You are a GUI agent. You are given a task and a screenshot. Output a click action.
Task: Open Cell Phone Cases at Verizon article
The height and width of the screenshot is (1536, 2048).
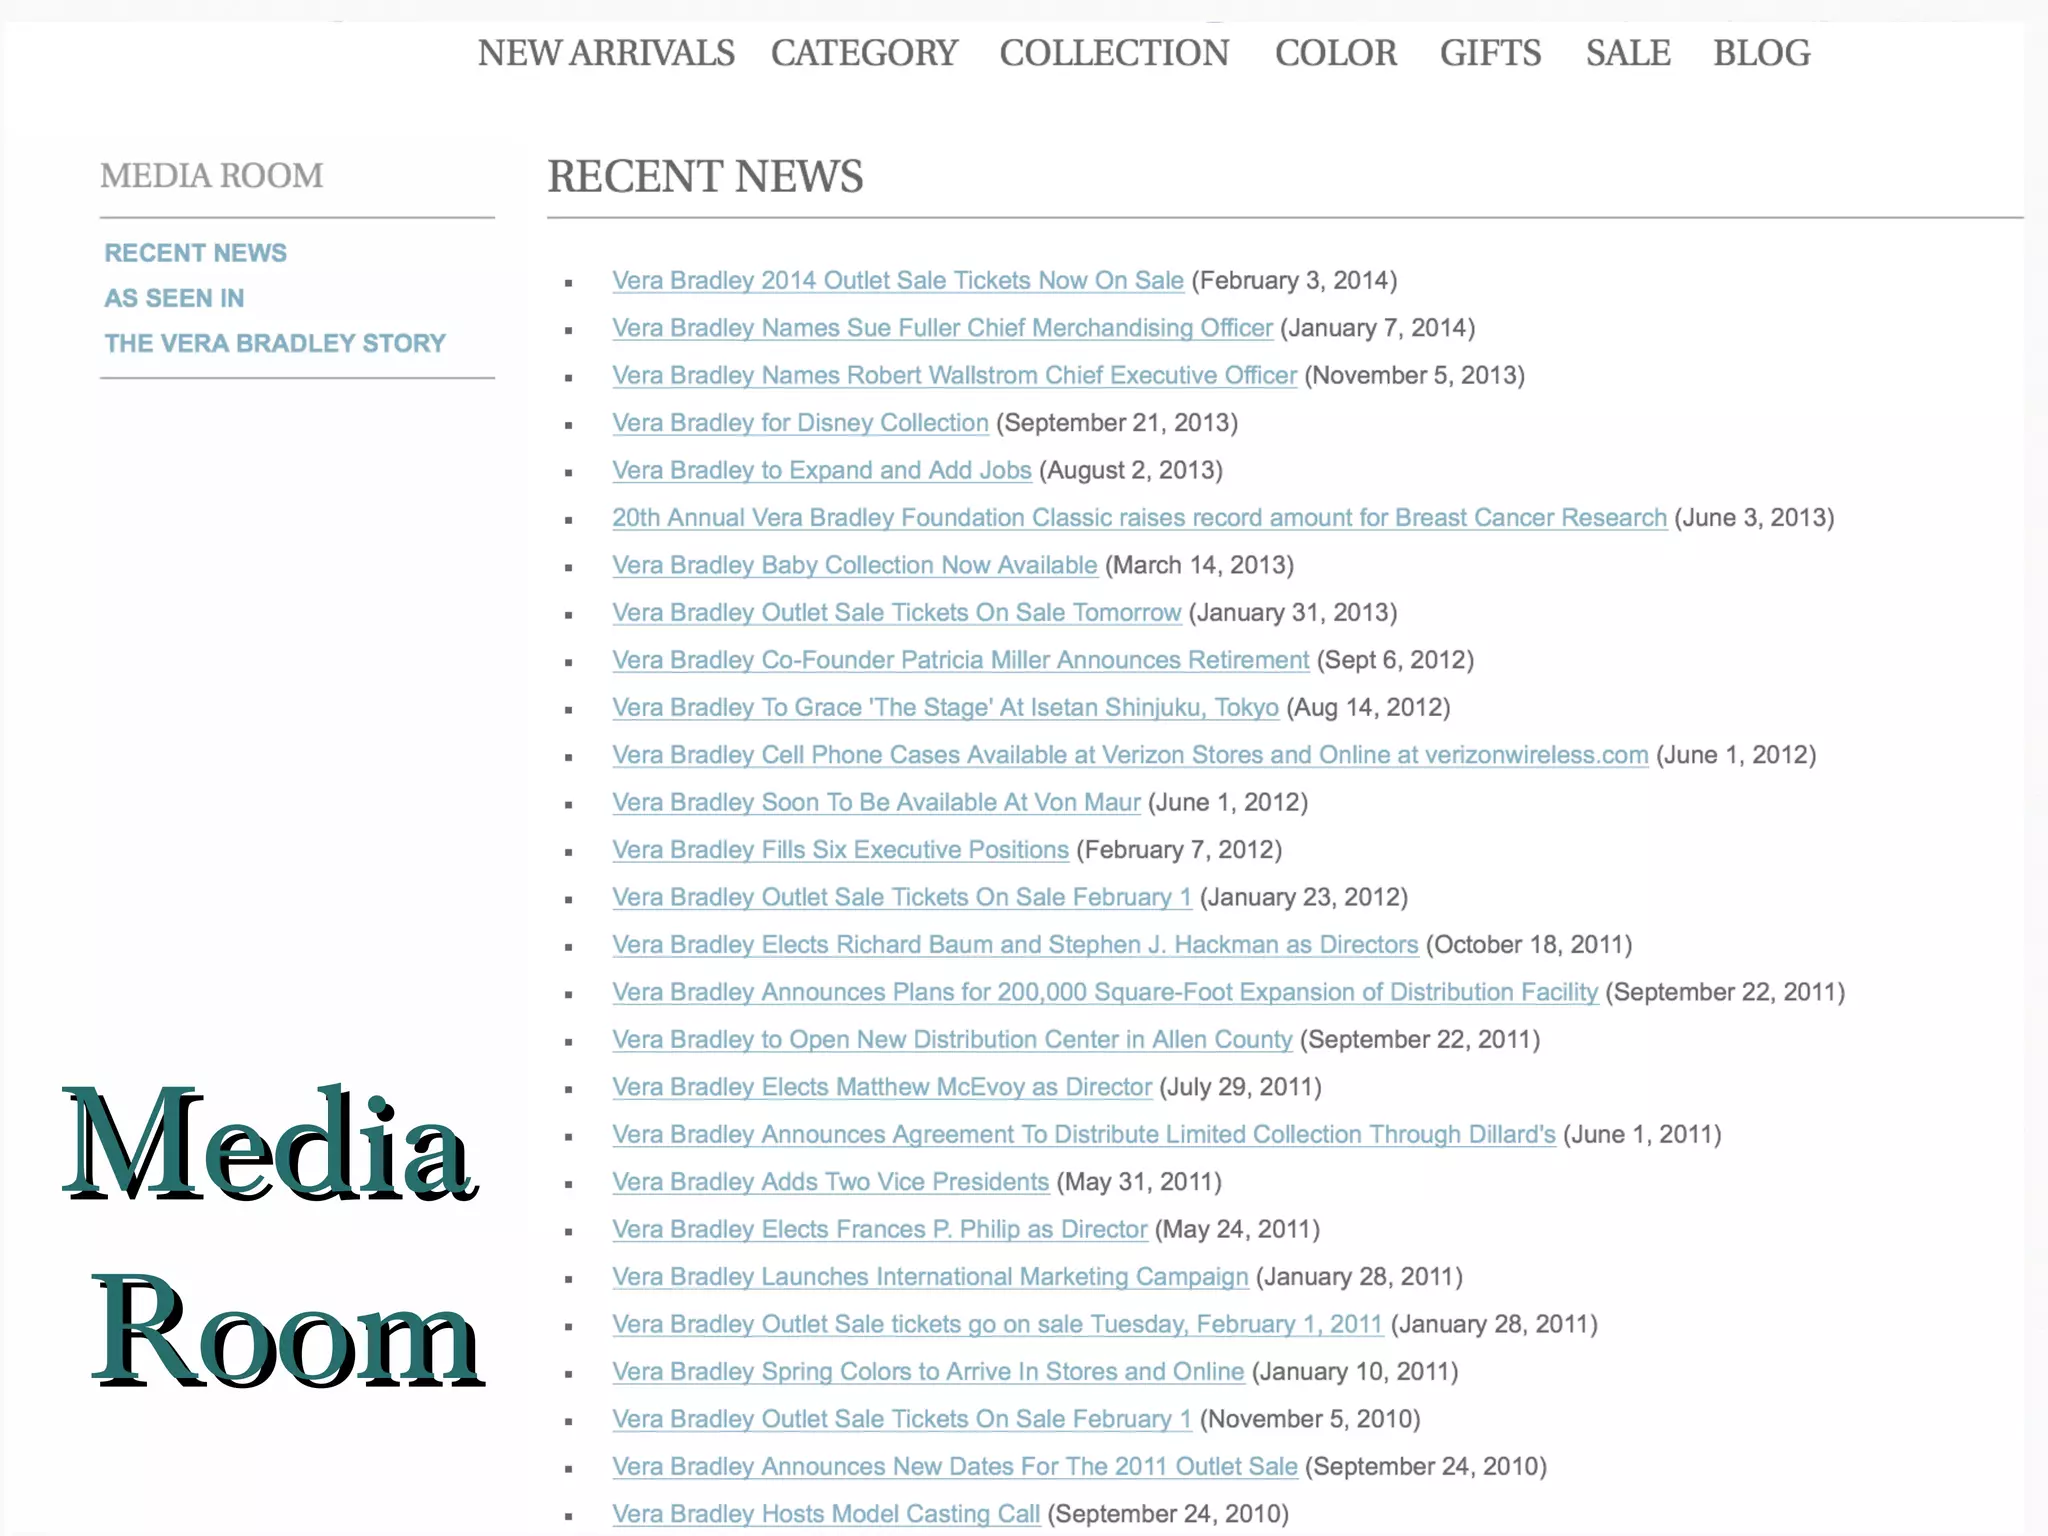(1130, 756)
